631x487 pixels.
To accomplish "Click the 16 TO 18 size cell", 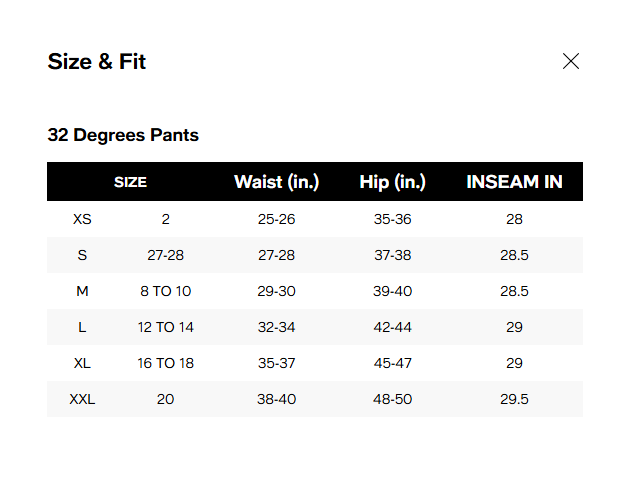I will (x=165, y=363).
